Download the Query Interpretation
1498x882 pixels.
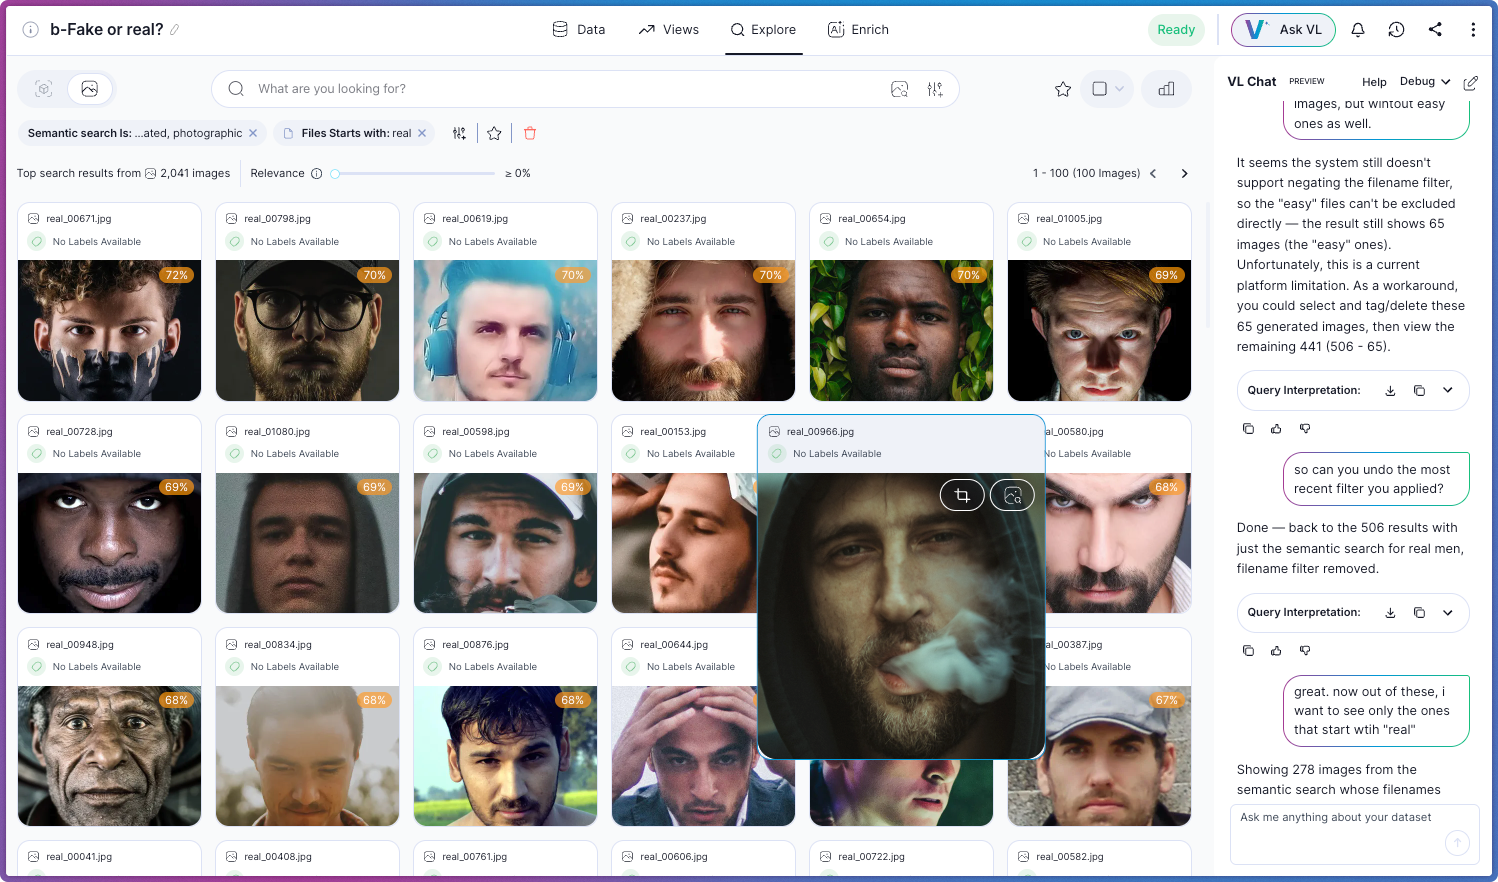[x=1390, y=390]
